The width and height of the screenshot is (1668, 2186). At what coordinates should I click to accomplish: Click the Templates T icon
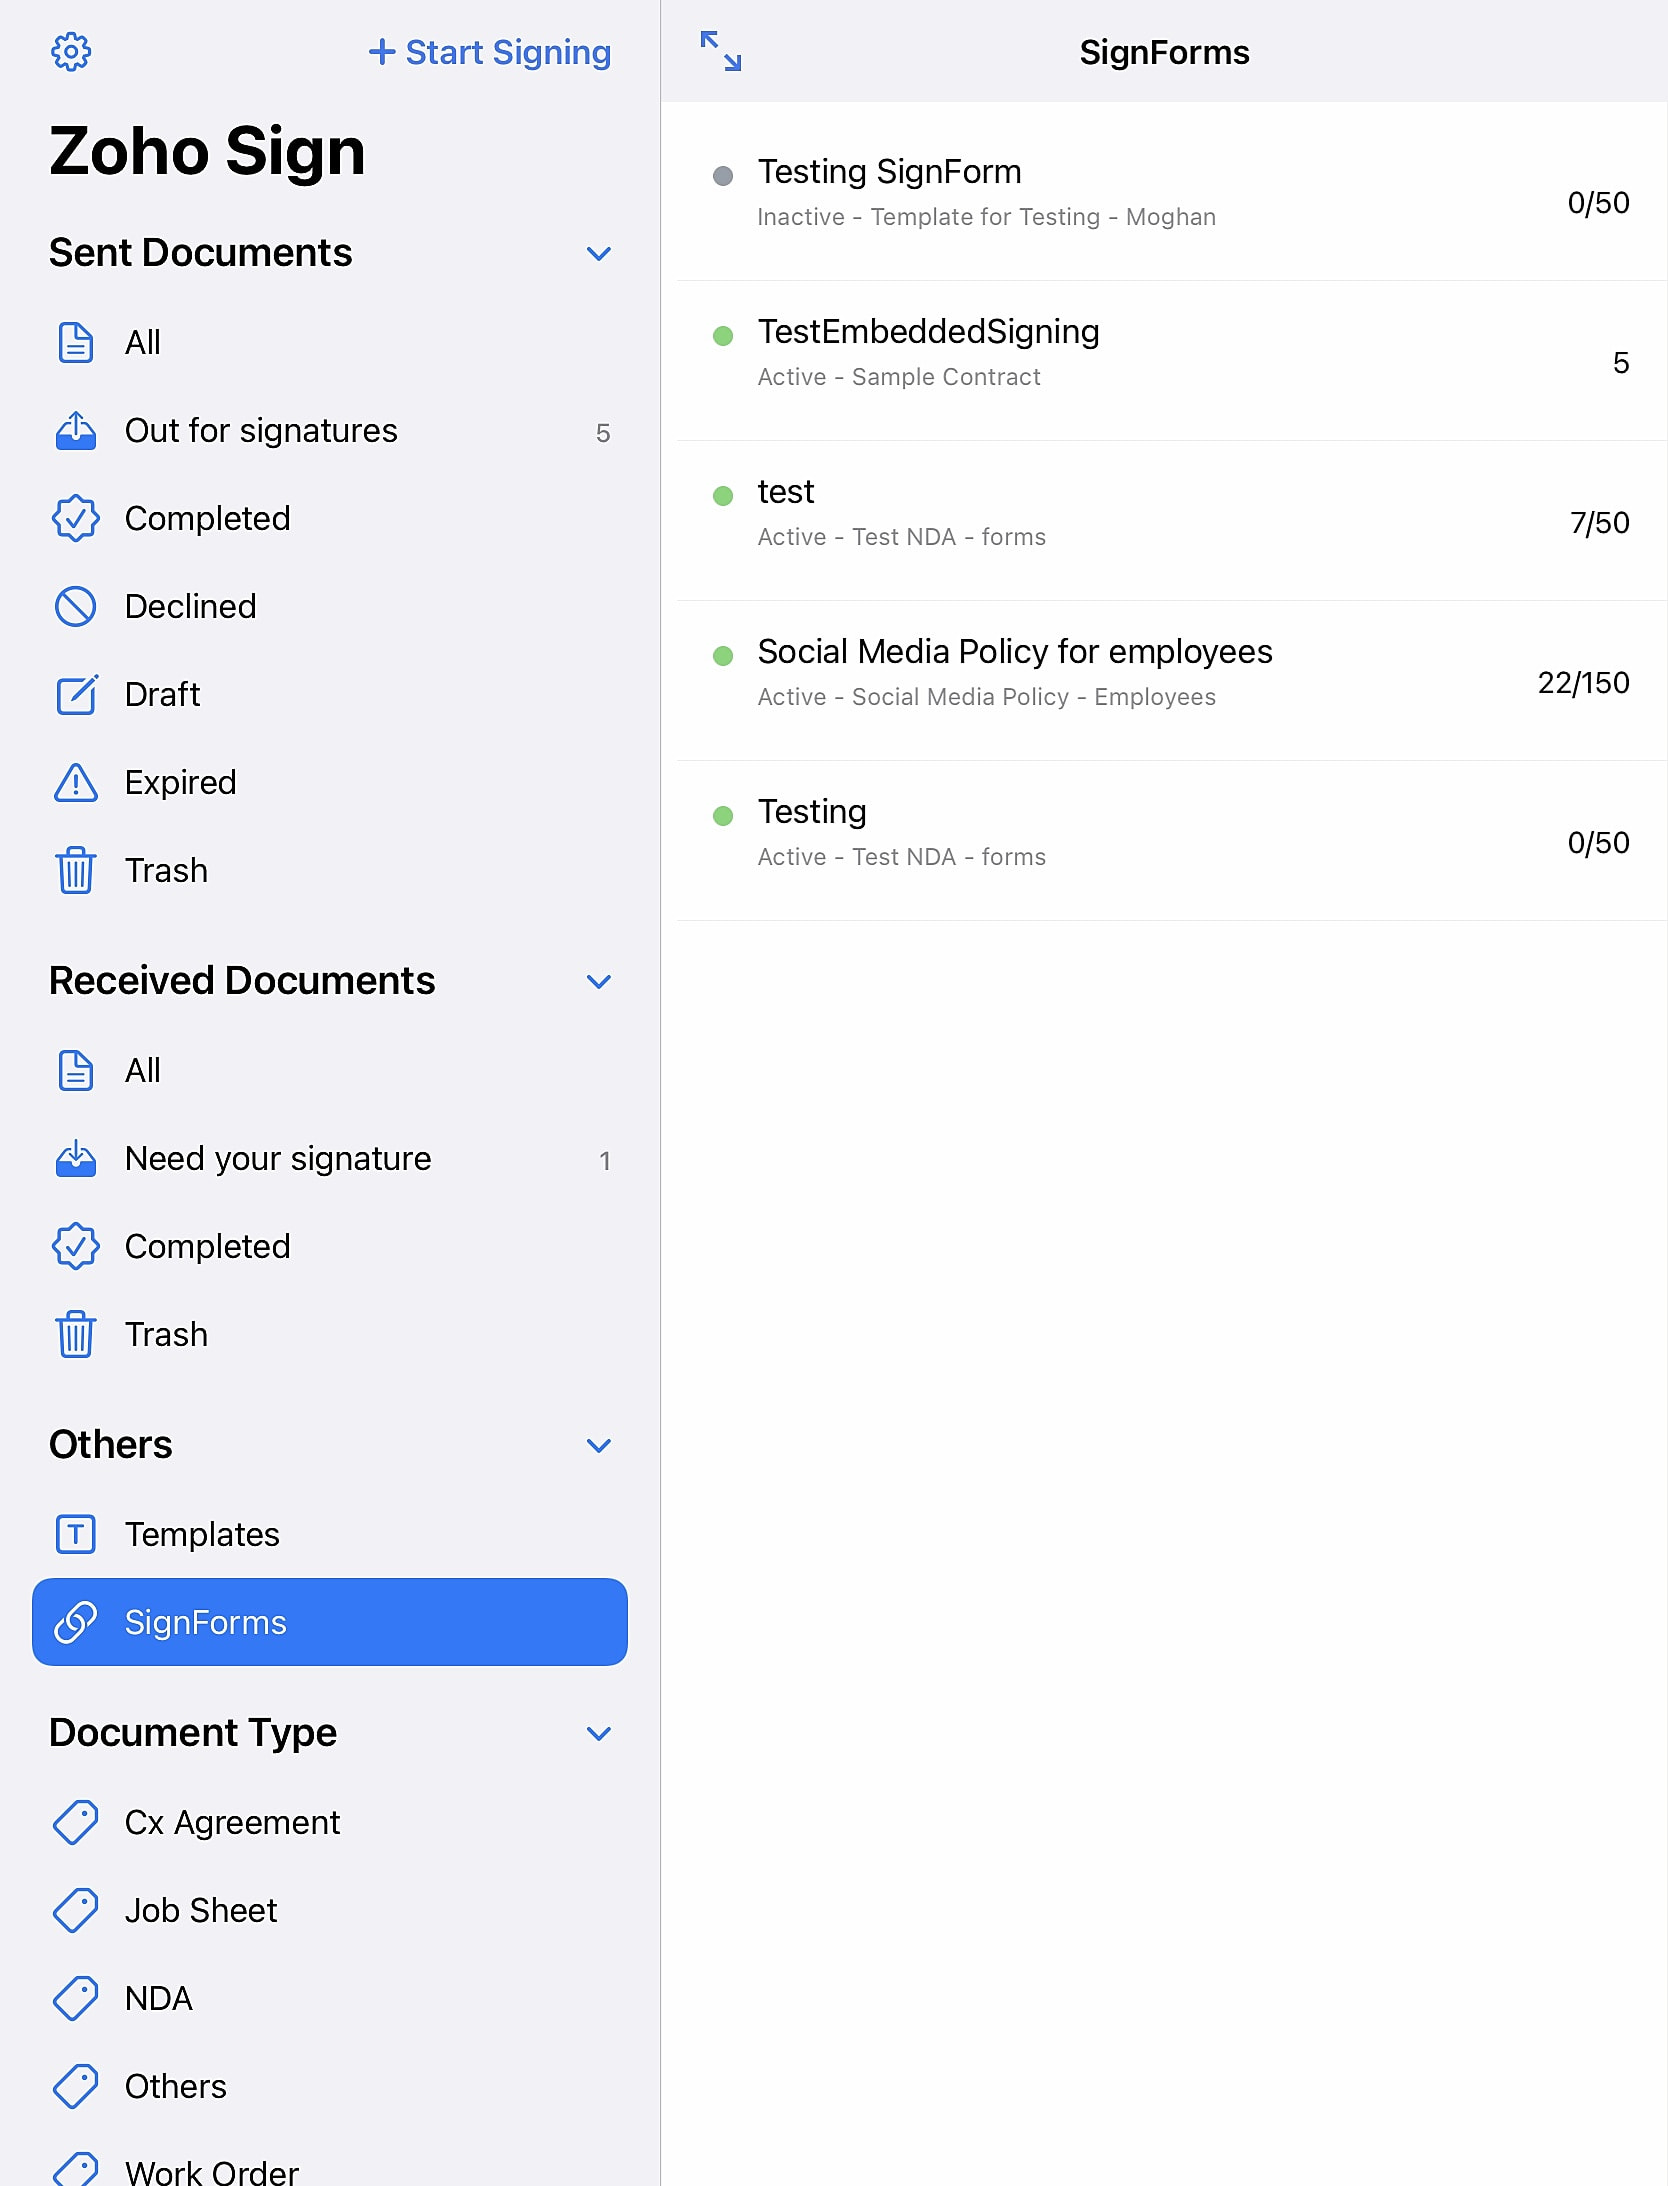pyautogui.click(x=76, y=1534)
